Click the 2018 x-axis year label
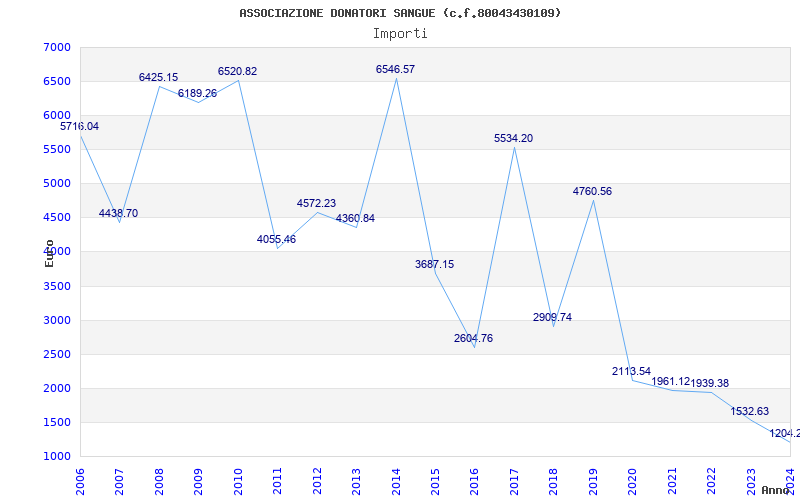The width and height of the screenshot is (800, 500). click(554, 482)
